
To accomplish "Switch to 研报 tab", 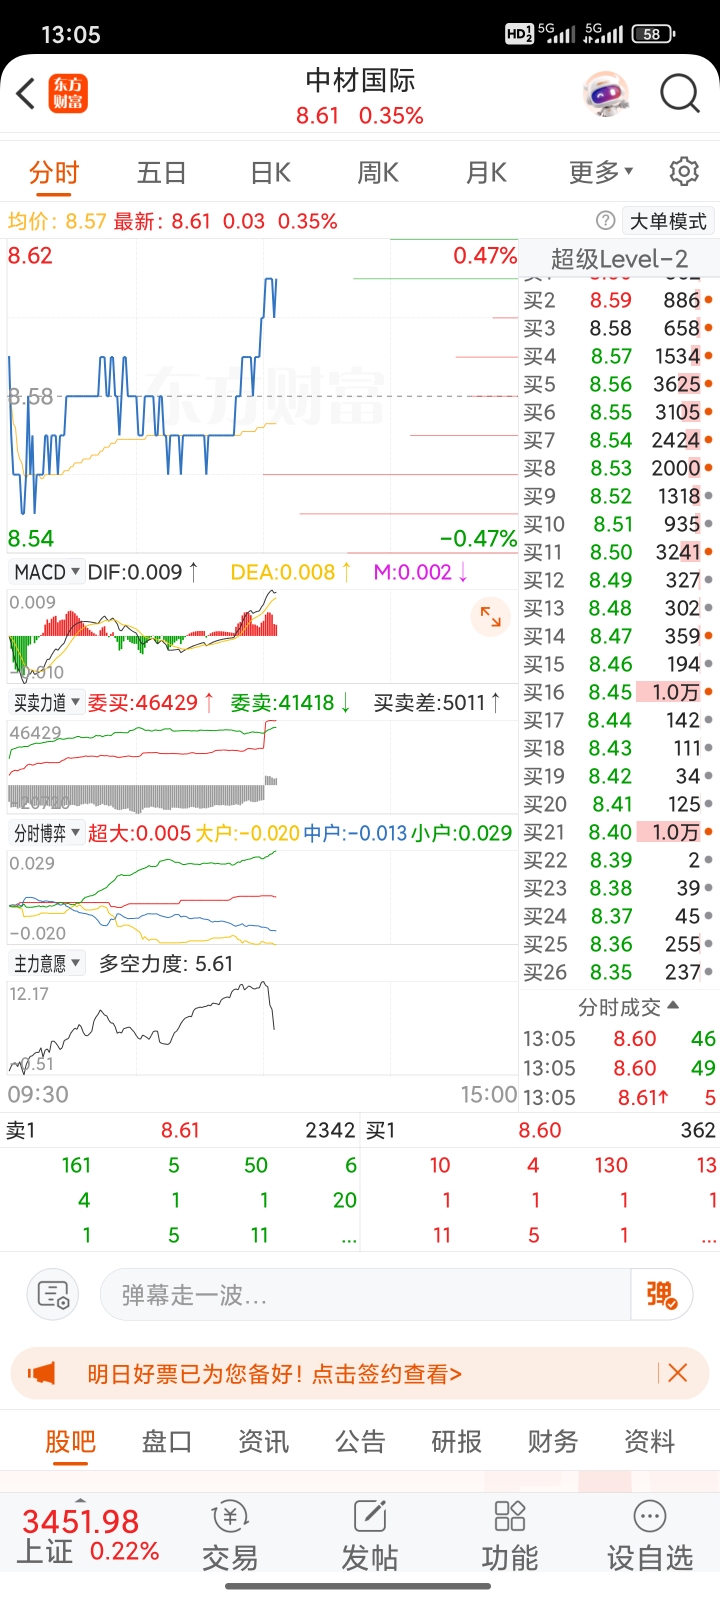I will point(456,1441).
